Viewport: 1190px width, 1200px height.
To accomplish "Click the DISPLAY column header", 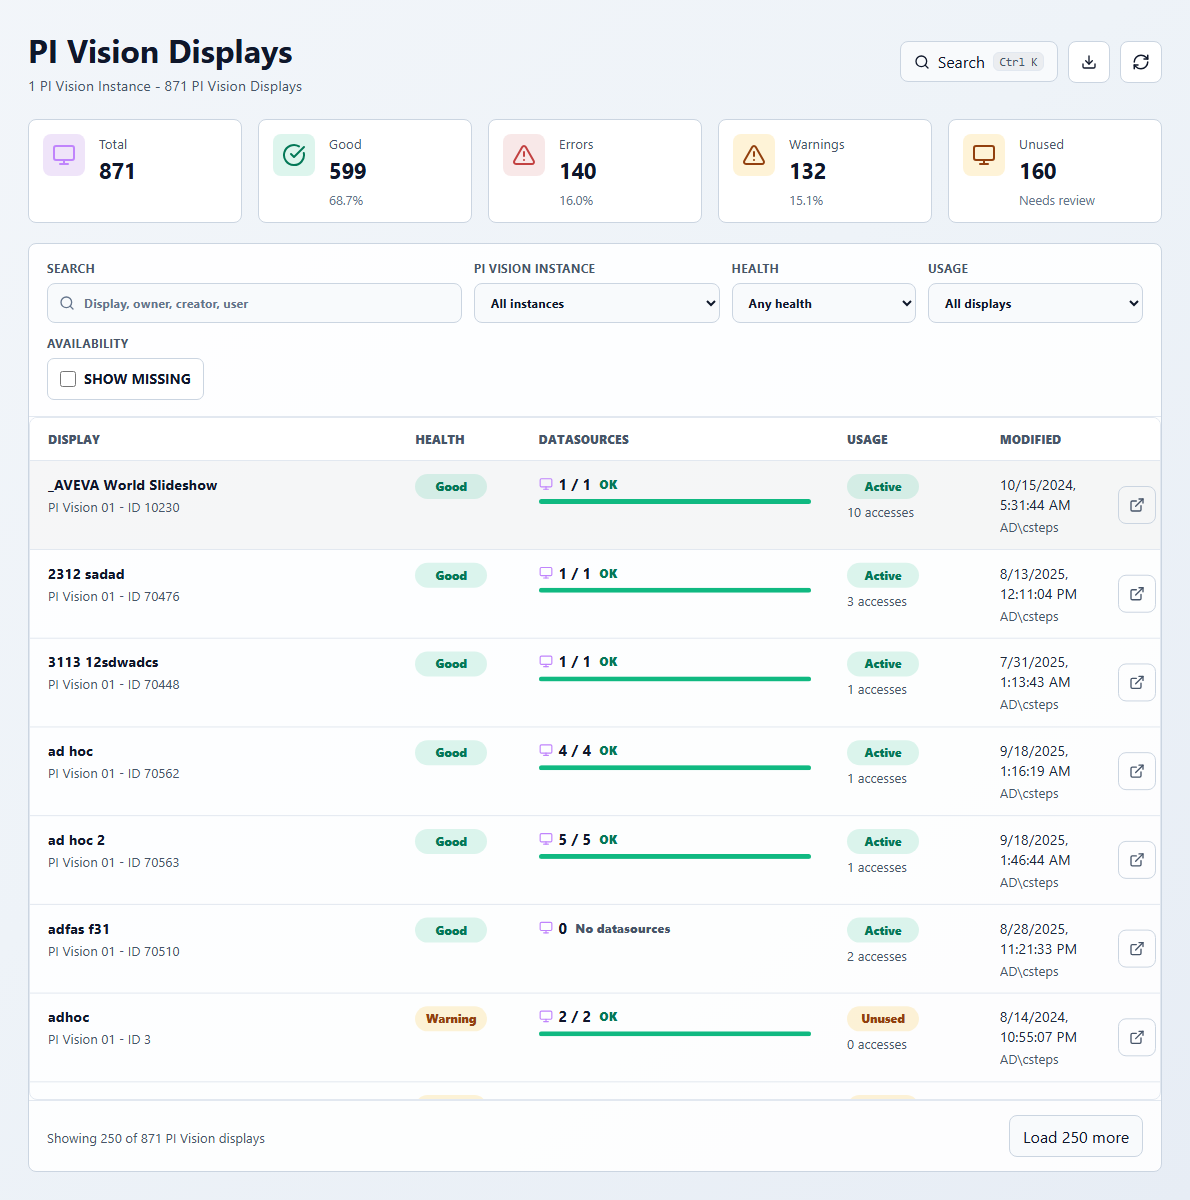I will click(x=74, y=439).
